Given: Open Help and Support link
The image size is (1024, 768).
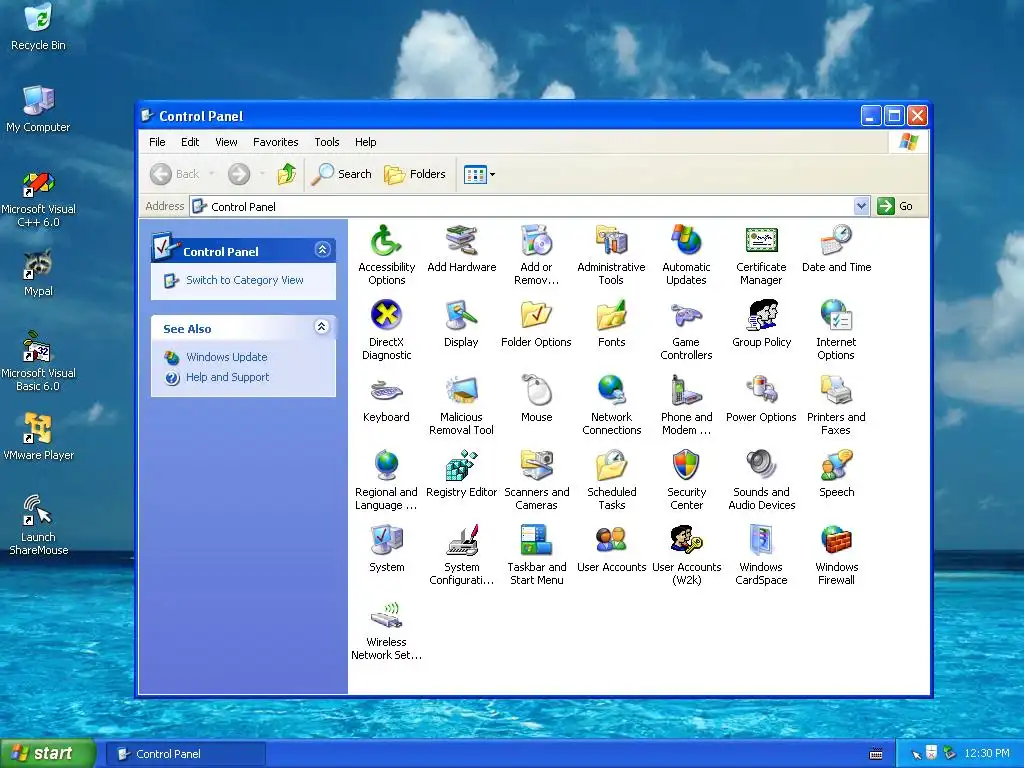Looking at the screenshot, I should 227,377.
